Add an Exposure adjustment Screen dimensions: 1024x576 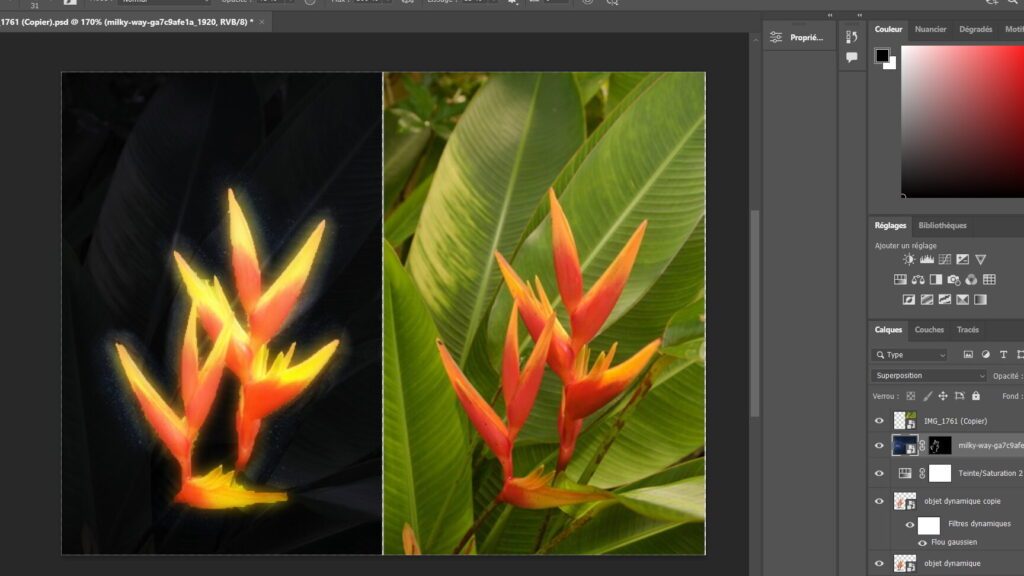pyautogui.click(x=963, y=259)
